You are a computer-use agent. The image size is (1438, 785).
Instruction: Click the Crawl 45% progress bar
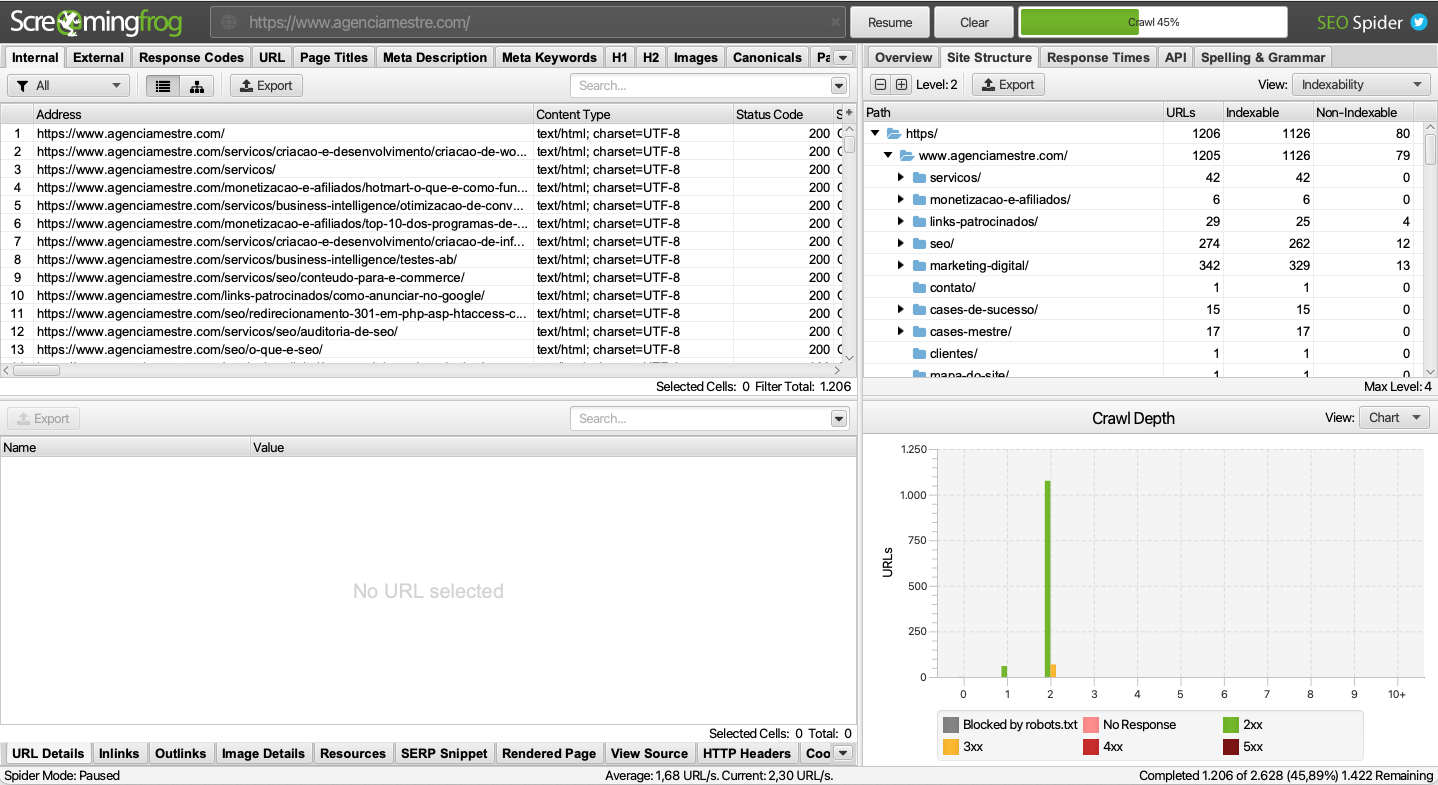point(1152,22)
